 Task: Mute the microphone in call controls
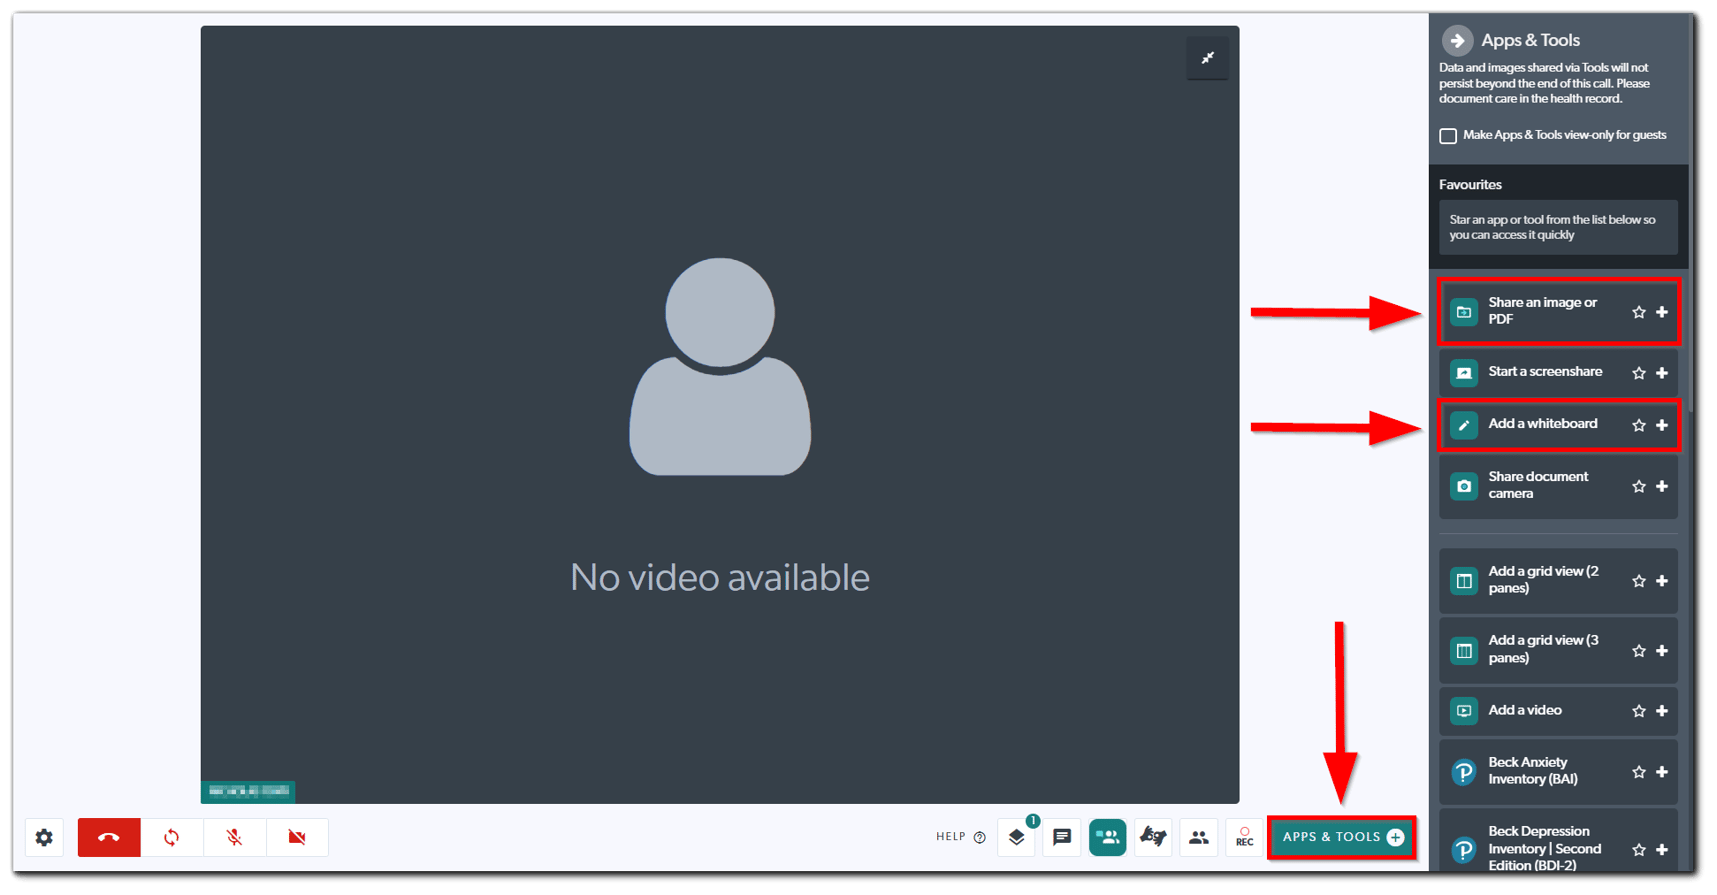(x=234, y=837)
